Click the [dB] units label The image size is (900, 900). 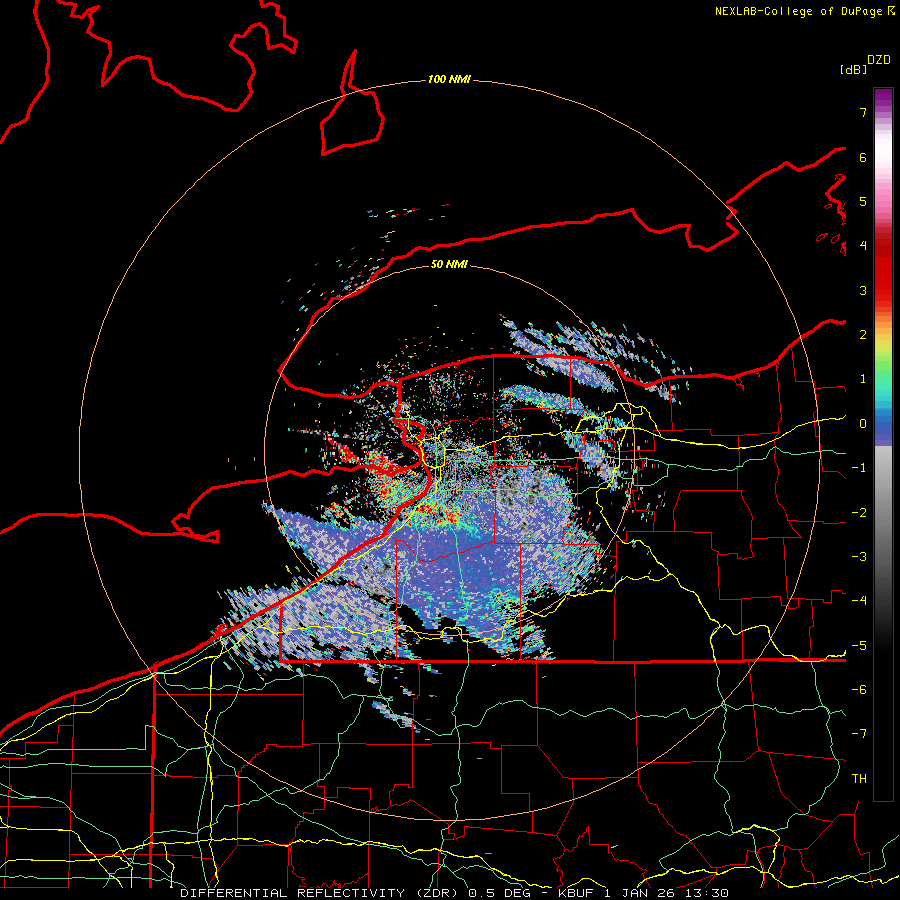coord(853,69)
